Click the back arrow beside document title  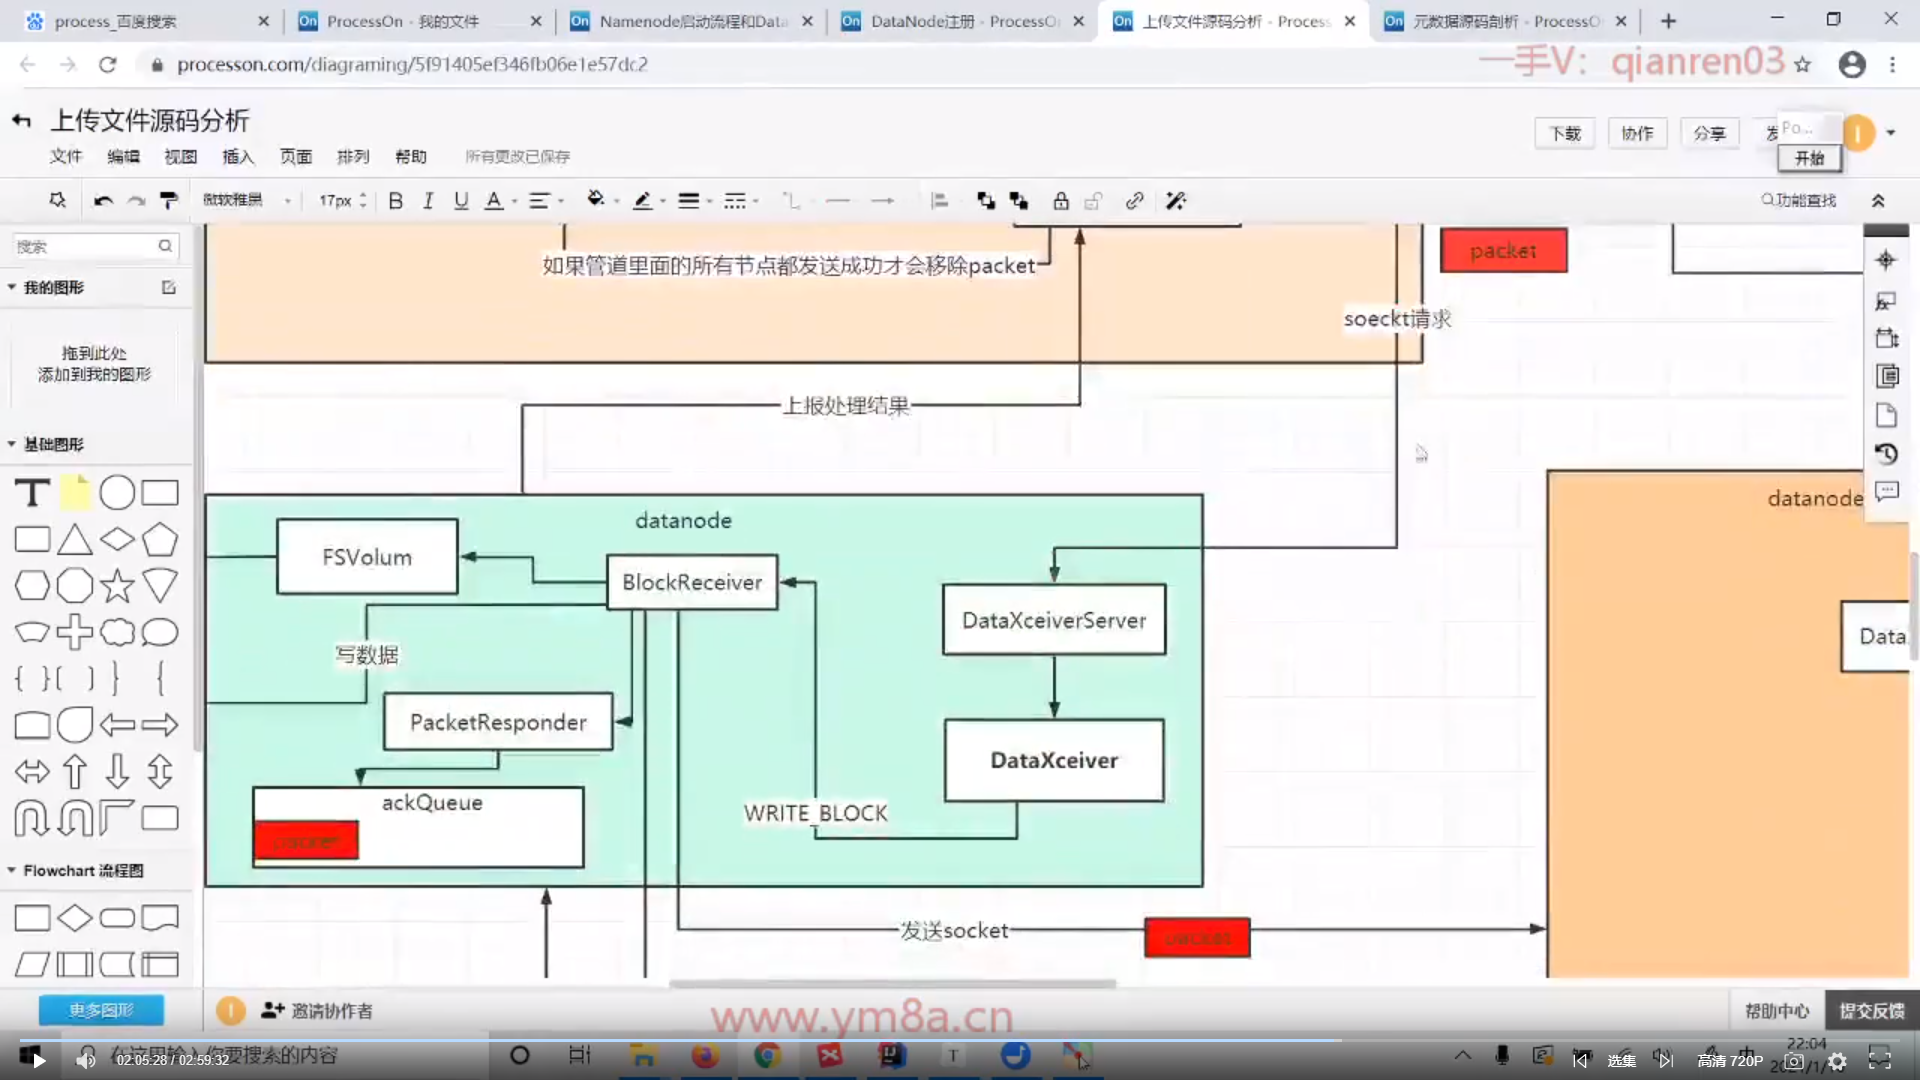pyautogui.click(x=21, y=121)
